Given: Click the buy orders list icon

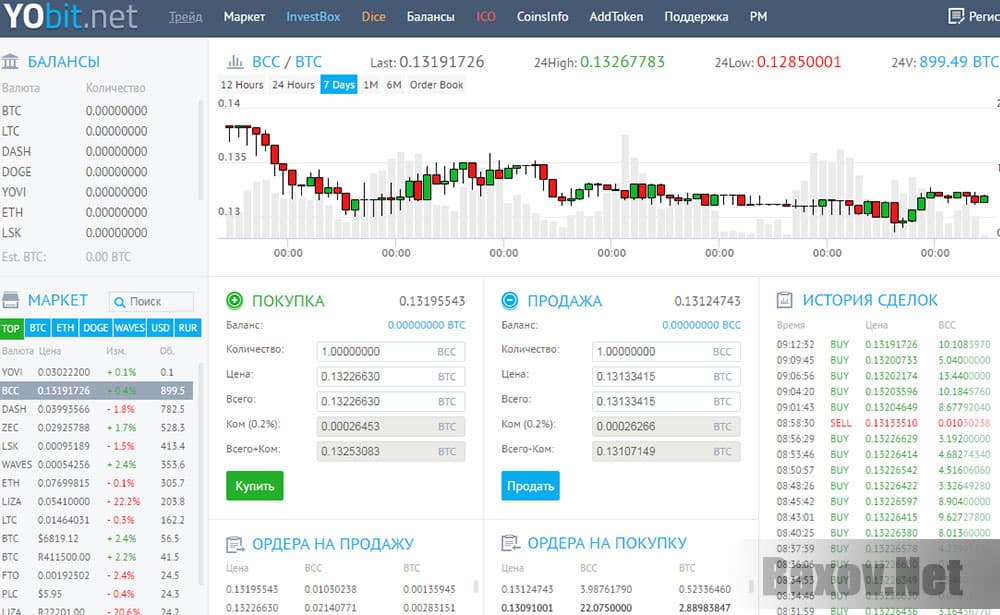Looking at the screenshot, I should tap(510, 544).
